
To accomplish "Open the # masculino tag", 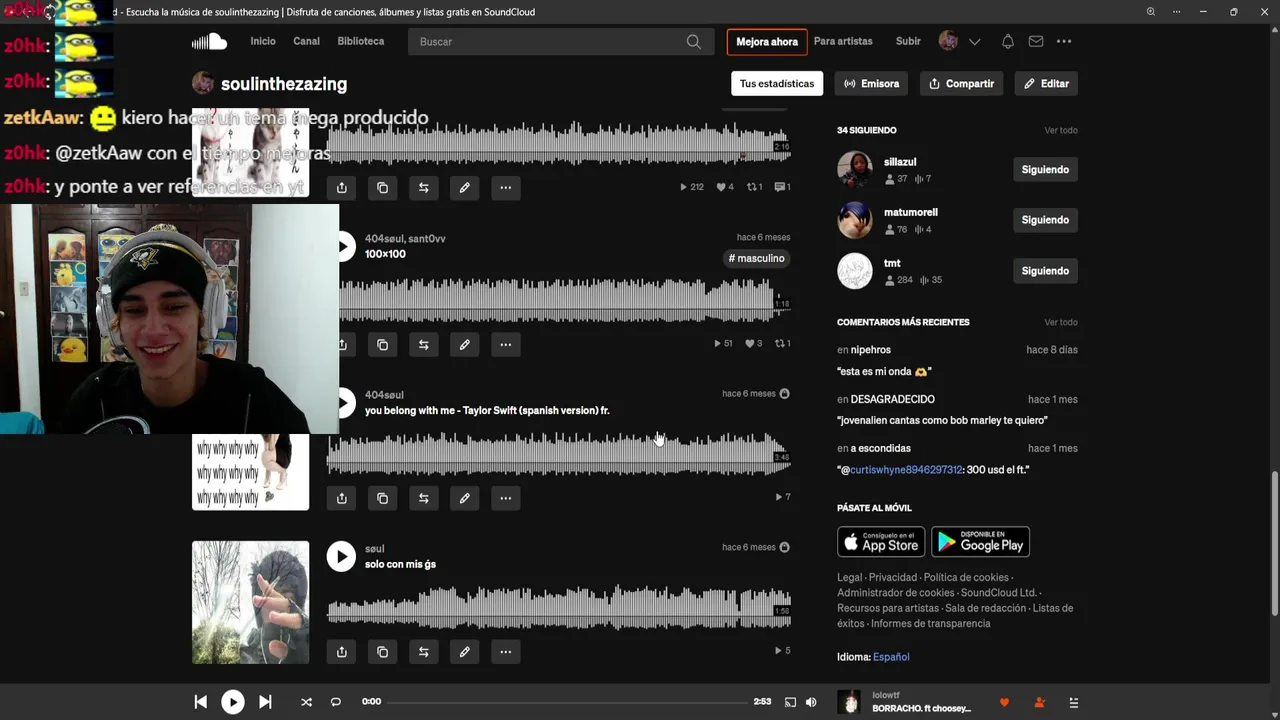I will point(756,258).
